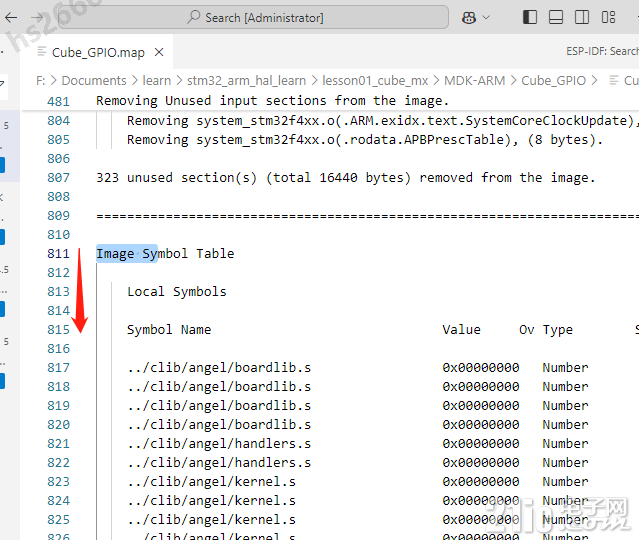The image size is (639, 540).
Task: Click line number 807
Action: tap(58, 178)
